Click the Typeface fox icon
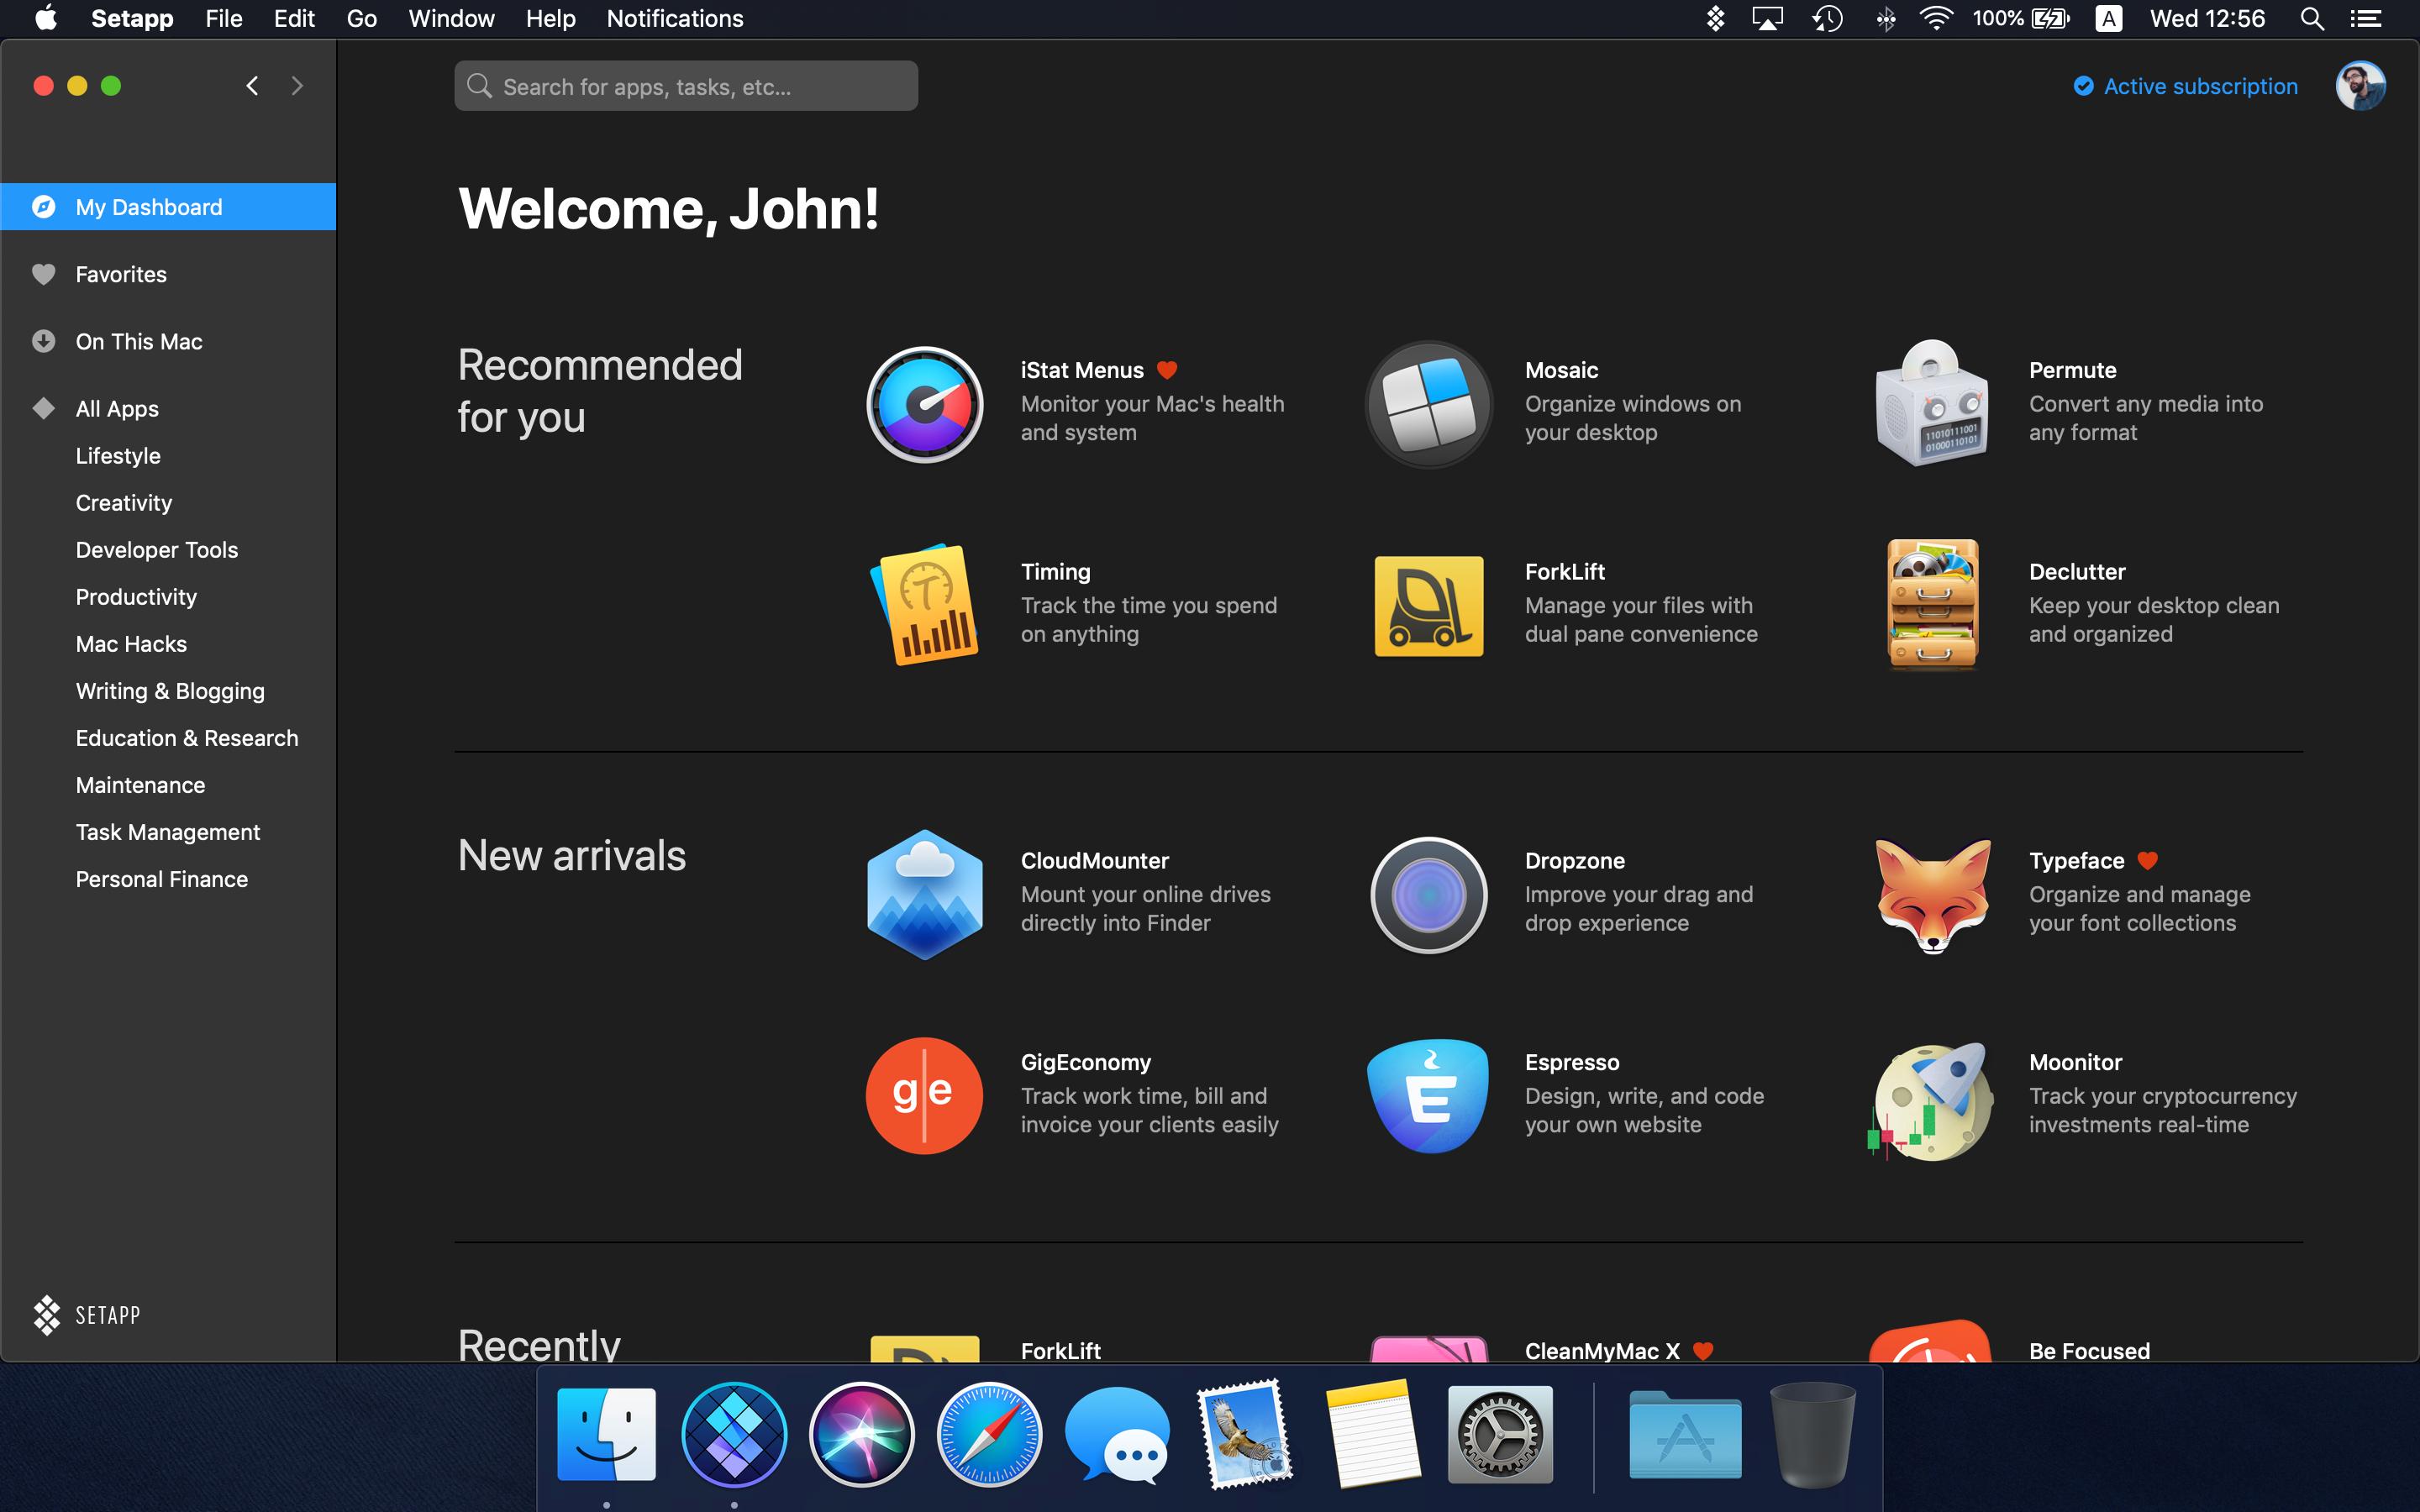This screenshot has height=1512, width=2420. coord(1932,894)
